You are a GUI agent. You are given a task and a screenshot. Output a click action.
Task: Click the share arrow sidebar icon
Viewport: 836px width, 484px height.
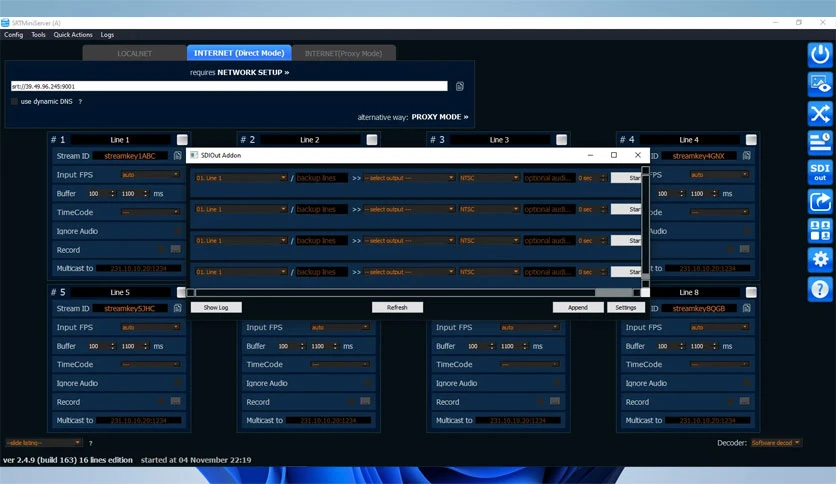click(820, 201)
